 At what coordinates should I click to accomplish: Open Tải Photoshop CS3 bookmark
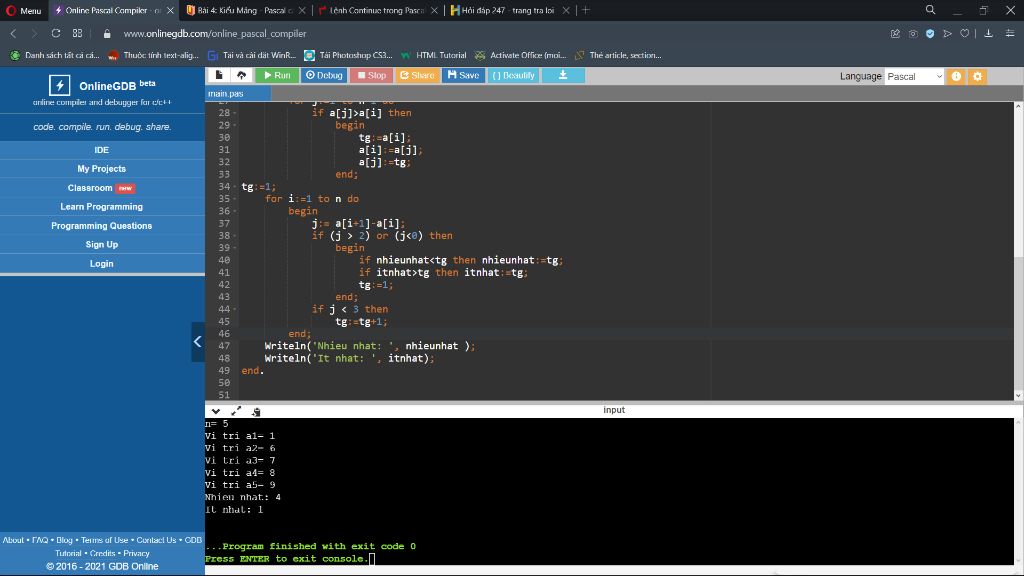(x=349, y=56)
